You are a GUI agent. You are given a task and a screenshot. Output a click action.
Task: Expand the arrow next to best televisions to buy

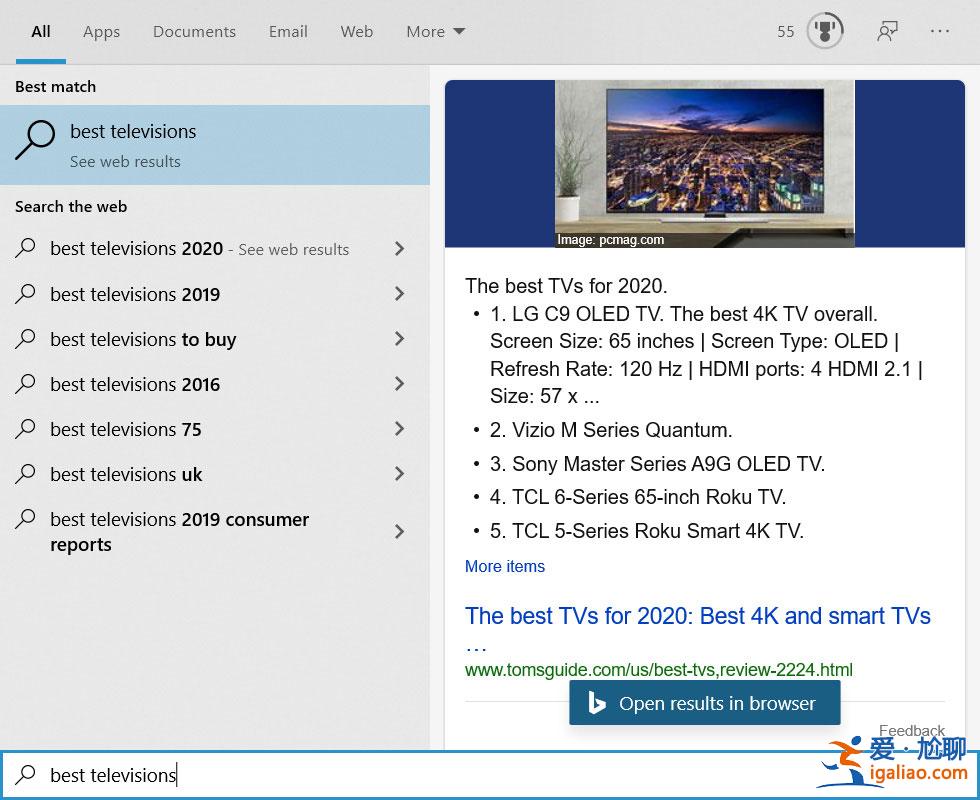point(399,339)
